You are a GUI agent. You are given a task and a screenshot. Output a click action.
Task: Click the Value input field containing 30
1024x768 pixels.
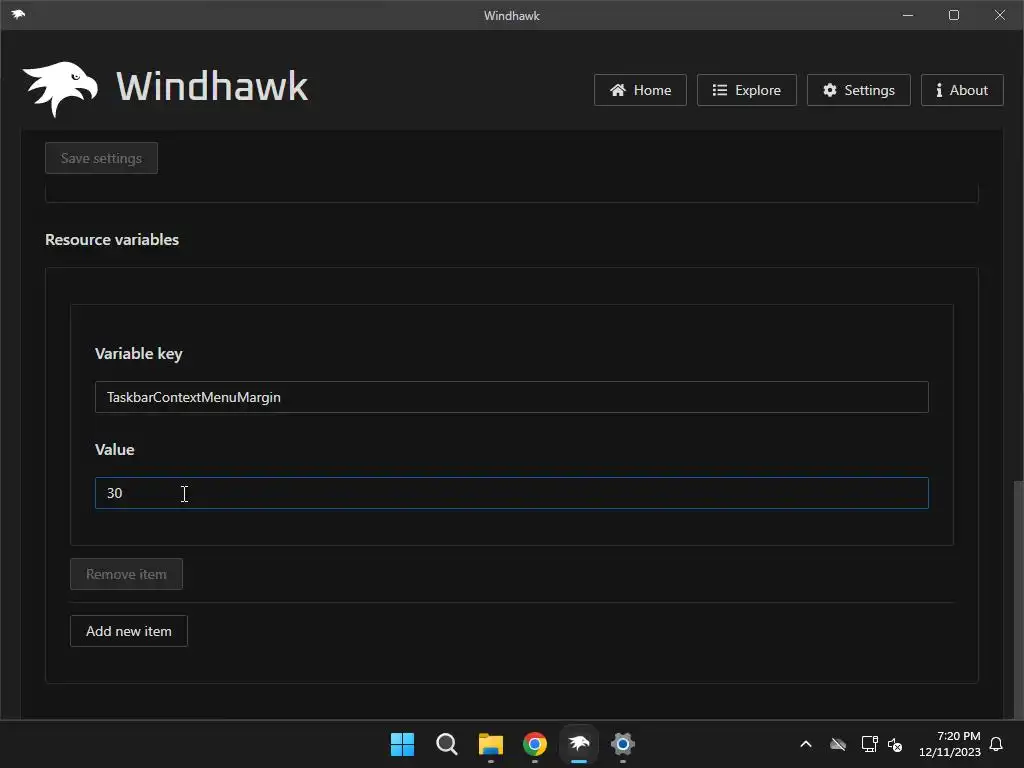coord(511,493)
